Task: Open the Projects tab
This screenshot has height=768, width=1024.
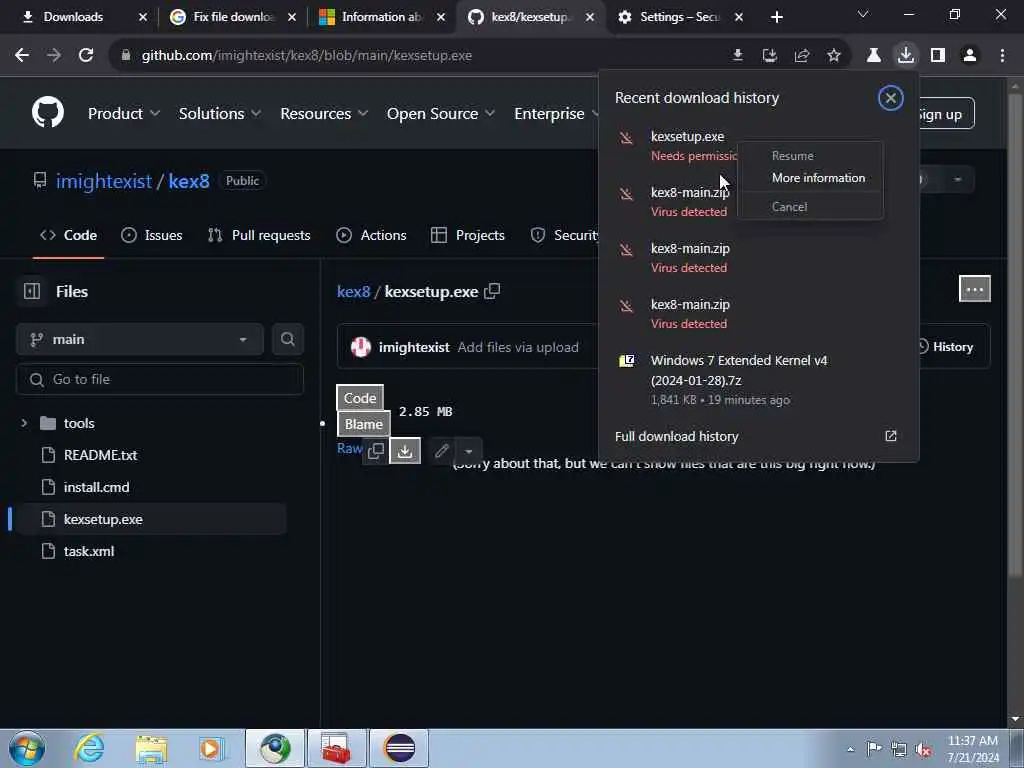Action: (x=468, y=235)
